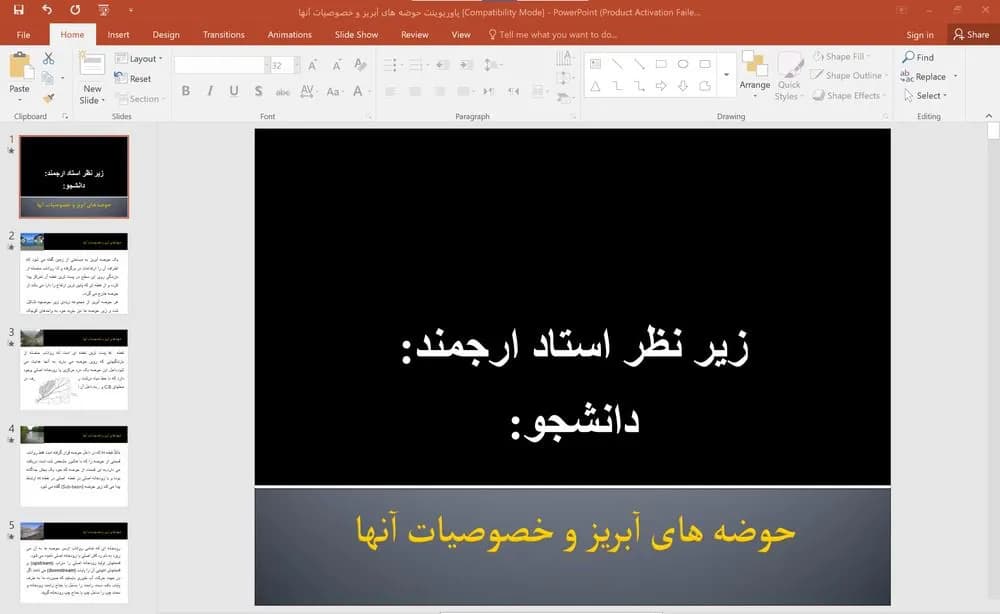This screenshot has height=614, width=1000.
Task: Open the Transitions tab
Action: point(223,34)
